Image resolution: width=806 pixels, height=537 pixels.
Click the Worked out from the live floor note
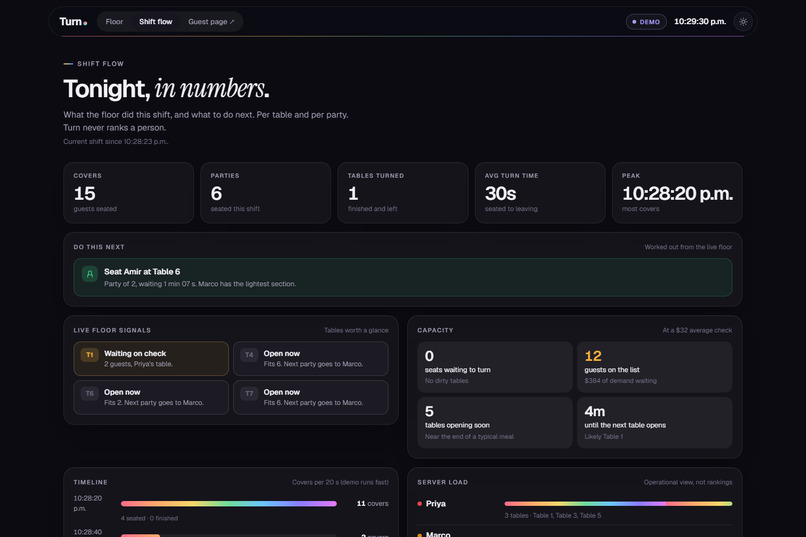click(x=688, y=247)
